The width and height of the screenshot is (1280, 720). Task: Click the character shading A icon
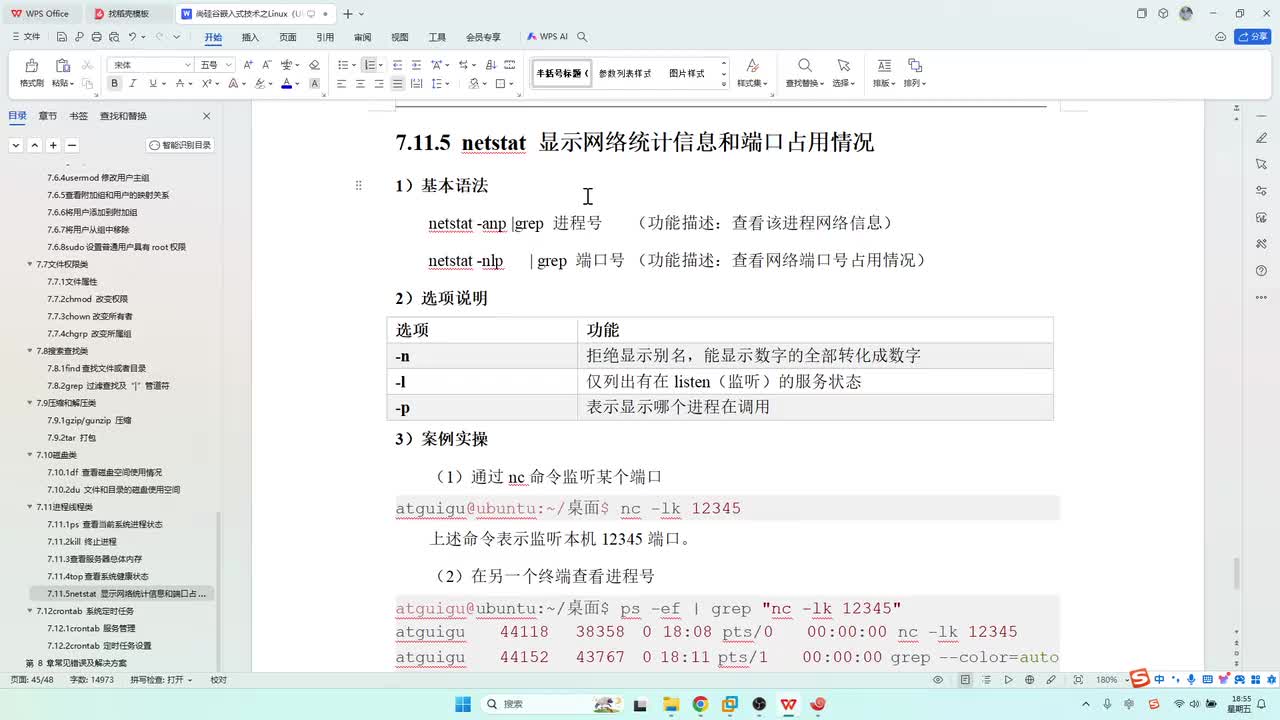pos(315,84)
